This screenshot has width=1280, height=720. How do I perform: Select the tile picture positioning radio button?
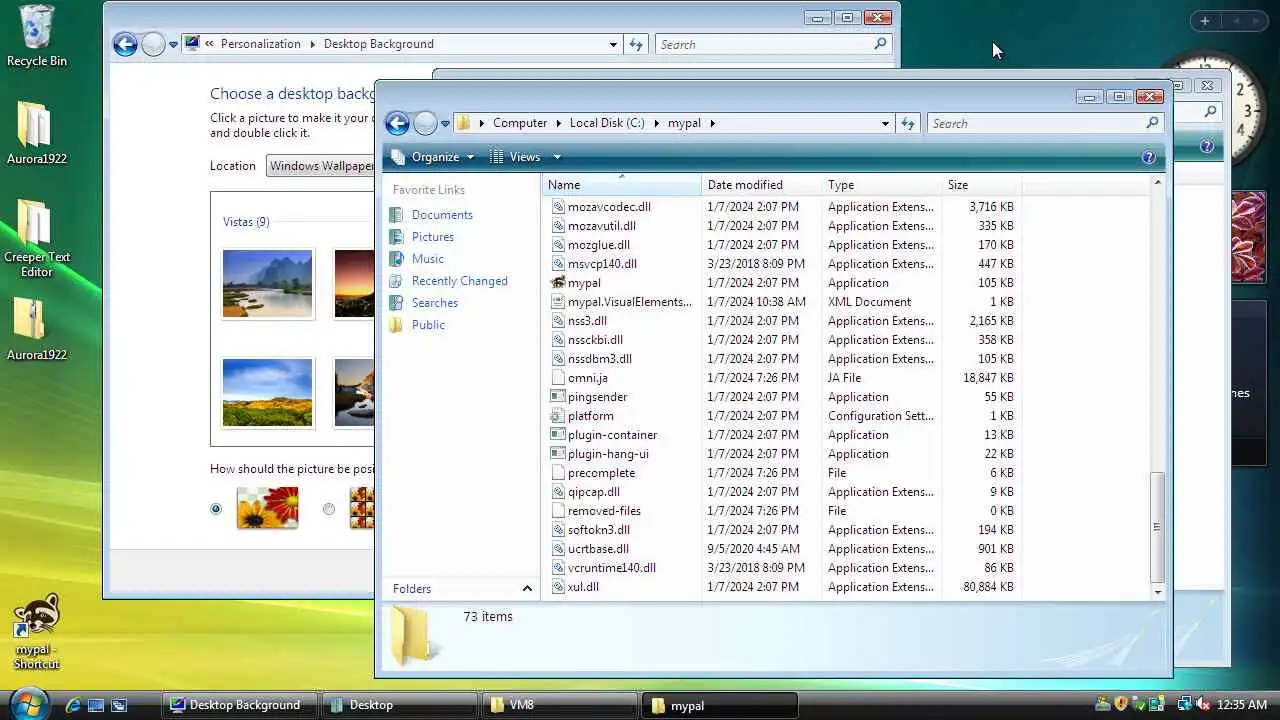(x=329, y=509)
